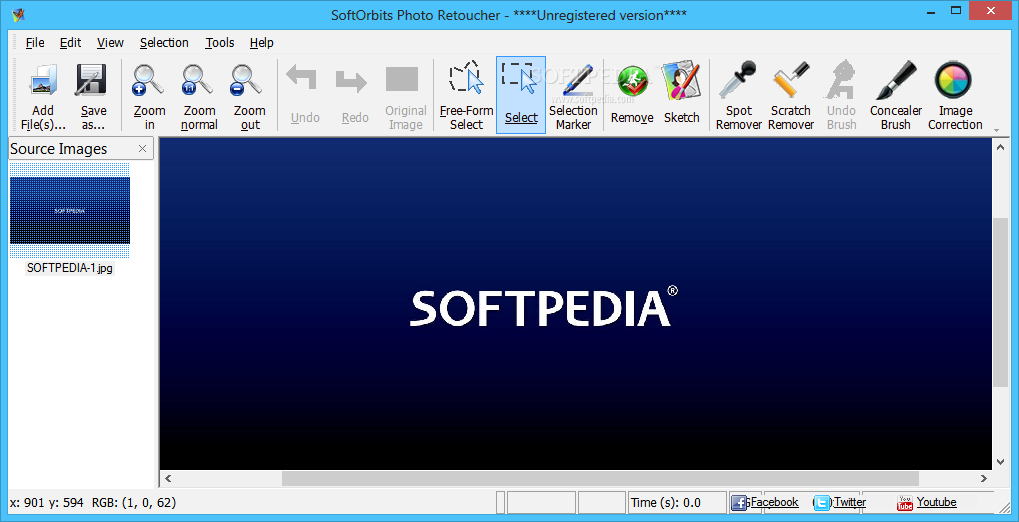This screenshot has width=1019, height=522.
Task: Open the Facebook link
Action: (x=774, y=502)
